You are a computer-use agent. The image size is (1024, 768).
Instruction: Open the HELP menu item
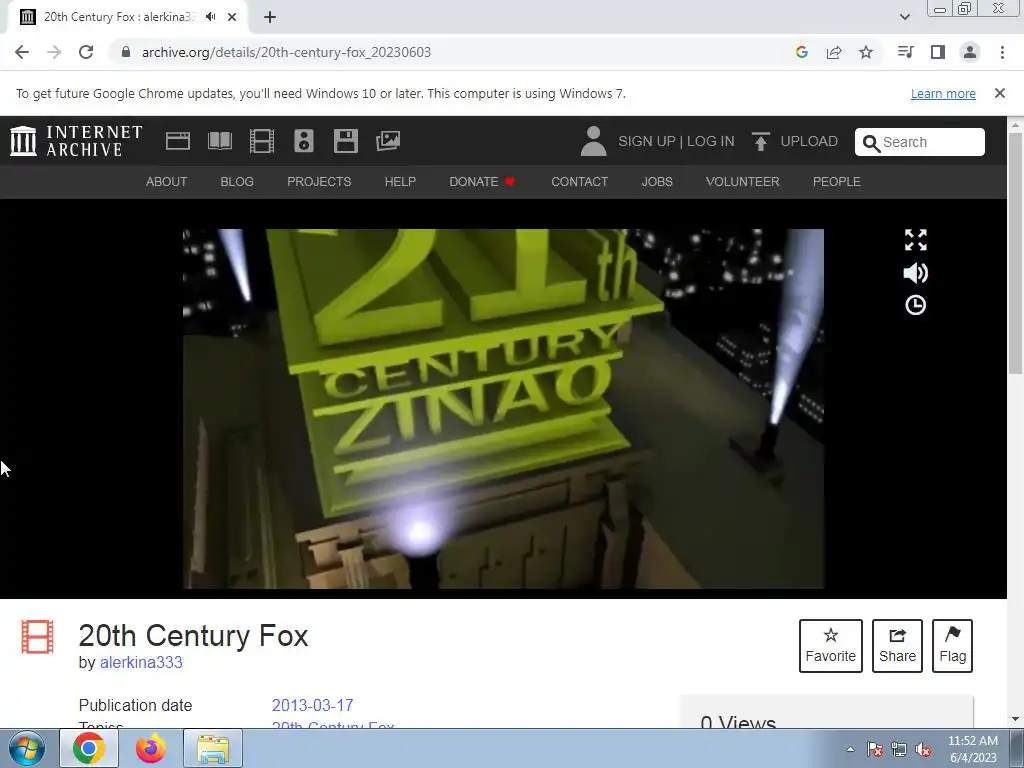point(400,182)
